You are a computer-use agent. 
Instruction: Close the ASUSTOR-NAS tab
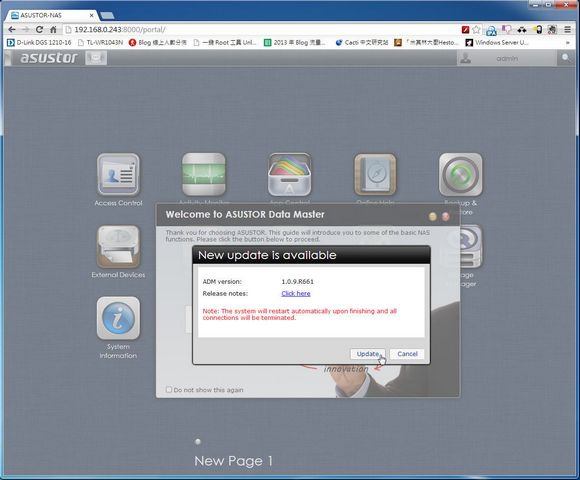pyautogui.click(x=91, y=16)
